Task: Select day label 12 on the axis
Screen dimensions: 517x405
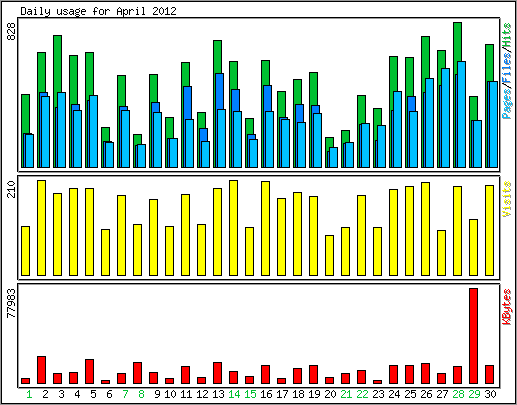Action: pyautogui.click(x=202, y=395)
